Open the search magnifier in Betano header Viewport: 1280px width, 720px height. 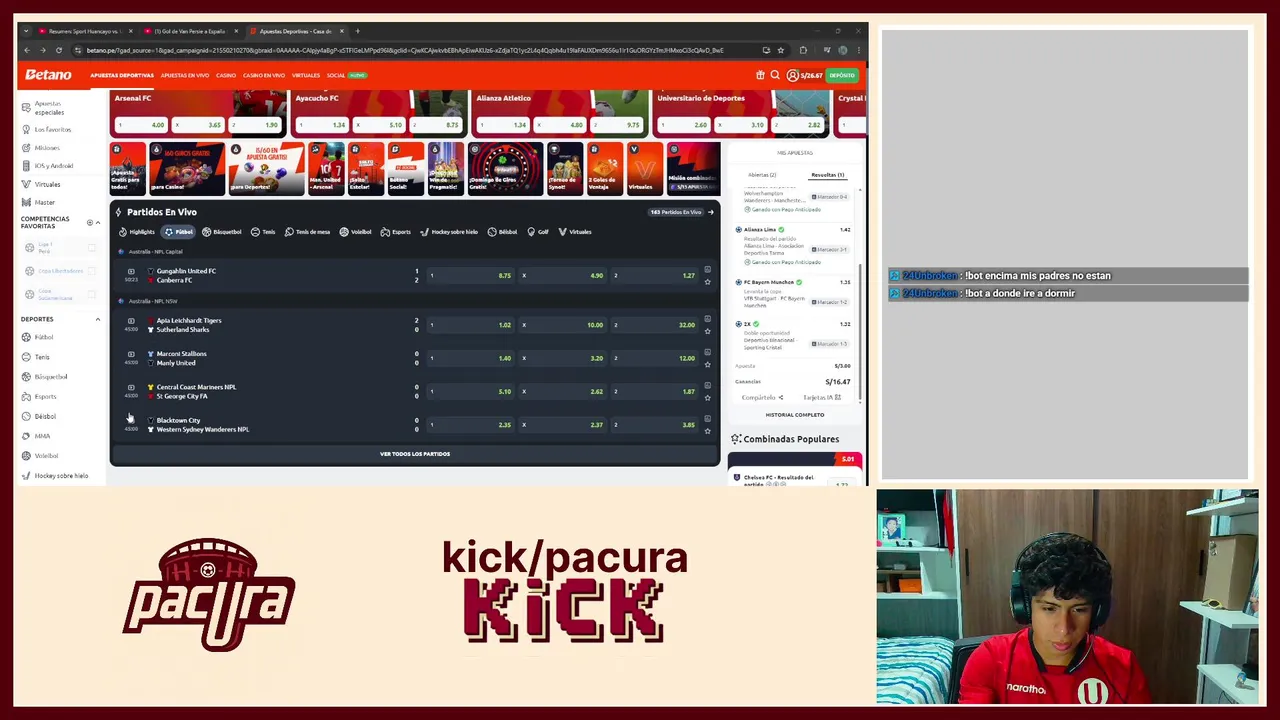coord(775,75)
